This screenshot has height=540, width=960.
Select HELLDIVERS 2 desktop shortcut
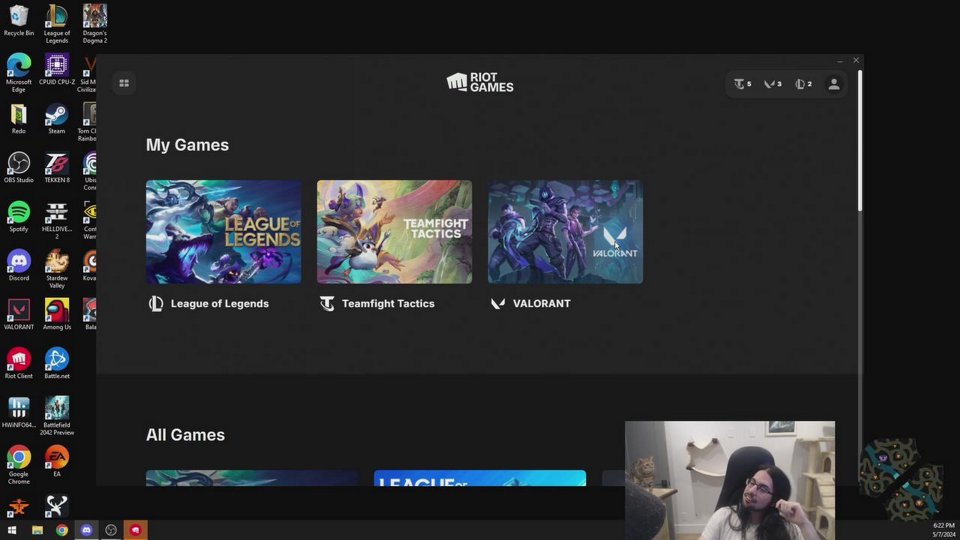(57, 220)
